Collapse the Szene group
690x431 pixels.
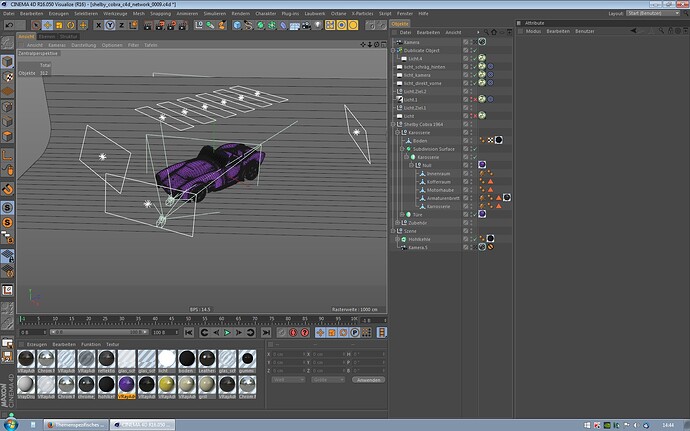point(393,231)
